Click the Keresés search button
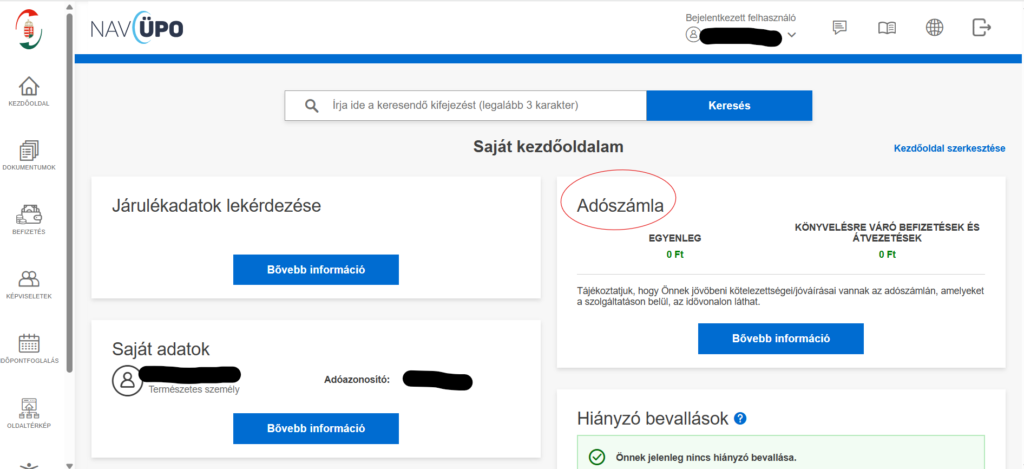Screen dimensions: 1024x469 729,105
